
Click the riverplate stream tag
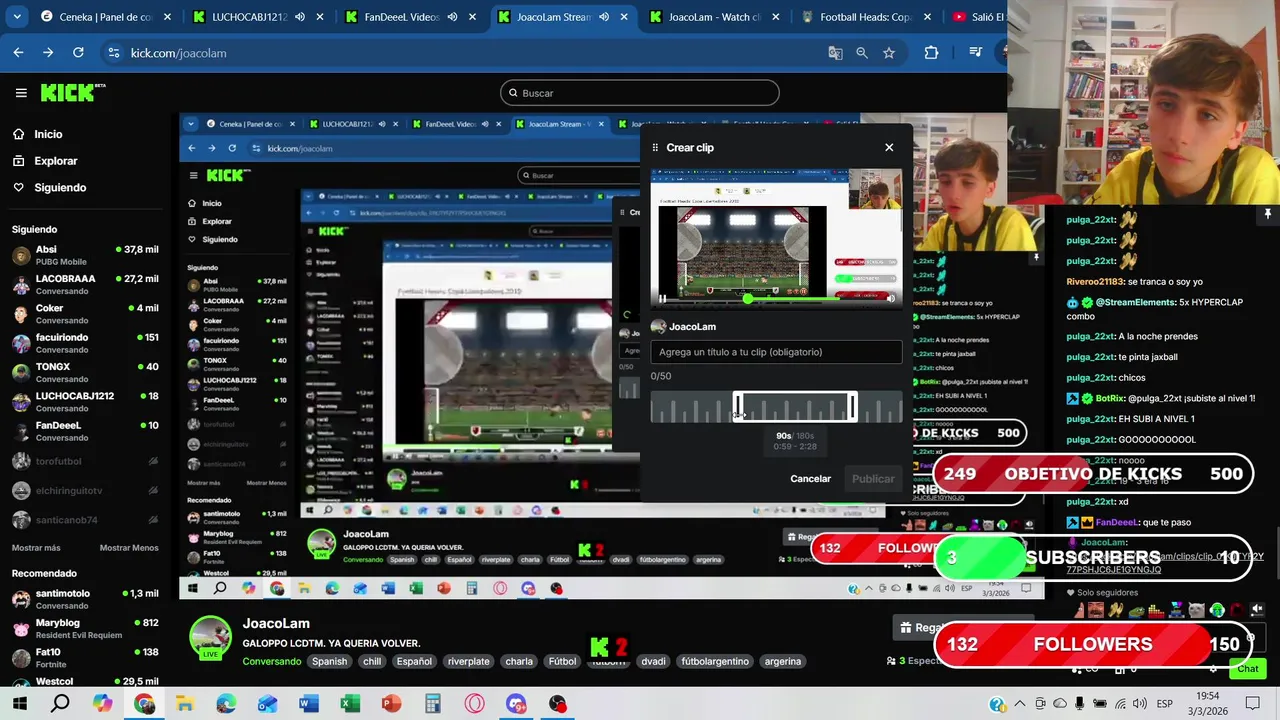[x=468, y=661]
